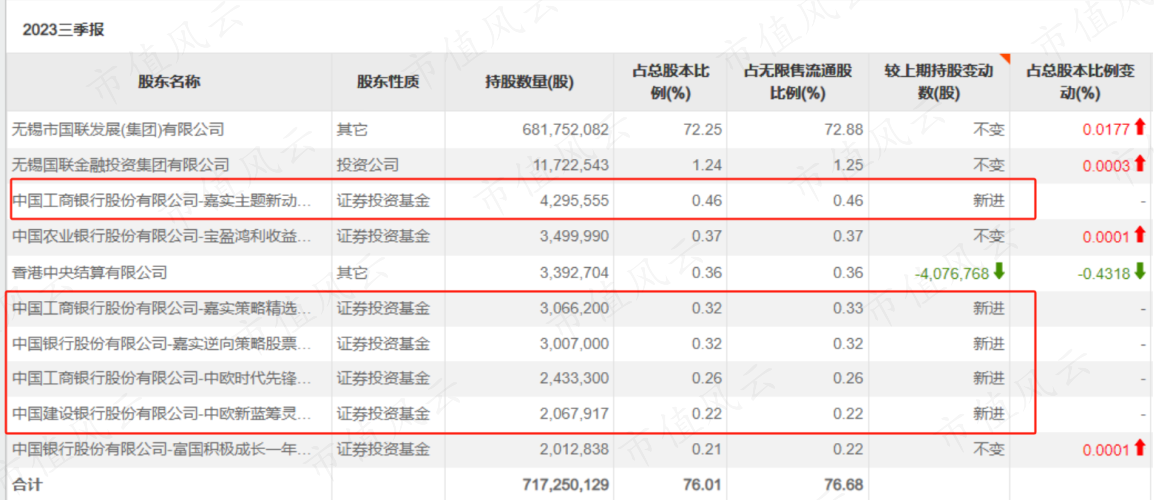This screenshot has height=500, width=1154.
Task: Click the 股东名称 column header
Action: [169, 82]
